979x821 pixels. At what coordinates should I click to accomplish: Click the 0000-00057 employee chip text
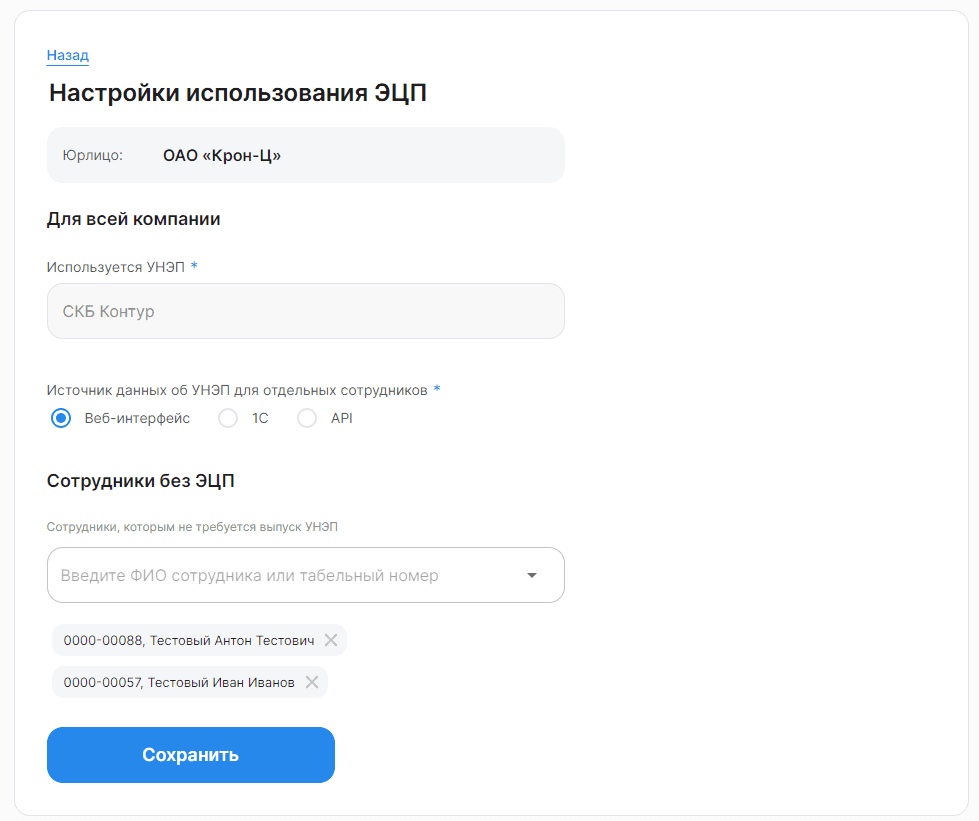(179, 682)
